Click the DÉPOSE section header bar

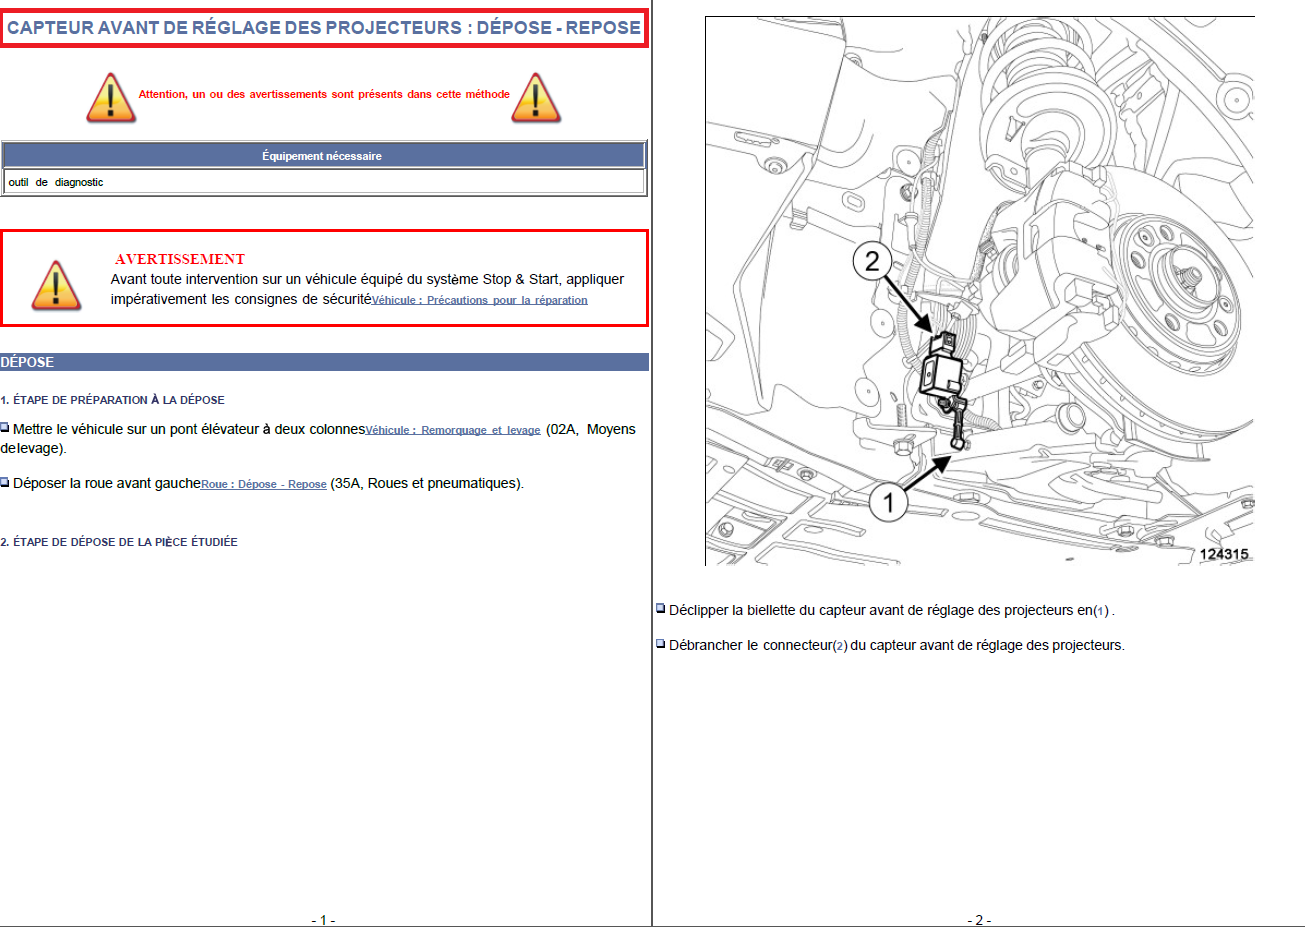(x=324, y=362)
